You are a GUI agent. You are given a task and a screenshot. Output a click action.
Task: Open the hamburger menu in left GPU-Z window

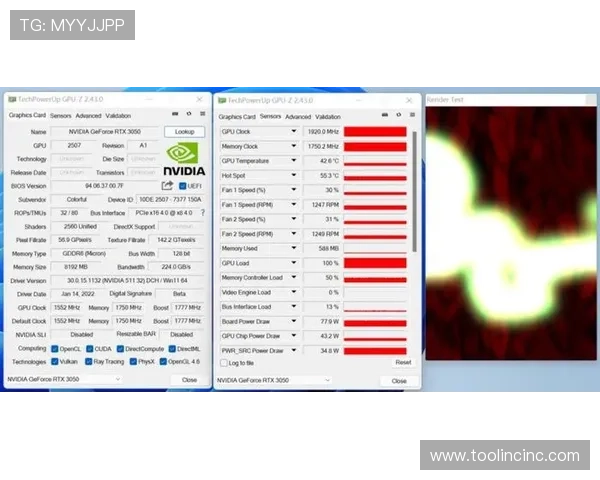pos(203,114)
